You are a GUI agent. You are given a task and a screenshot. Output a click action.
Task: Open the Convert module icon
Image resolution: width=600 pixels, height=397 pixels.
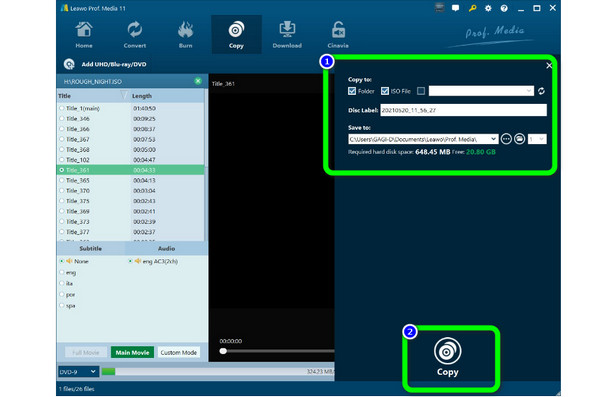[135, 30]
